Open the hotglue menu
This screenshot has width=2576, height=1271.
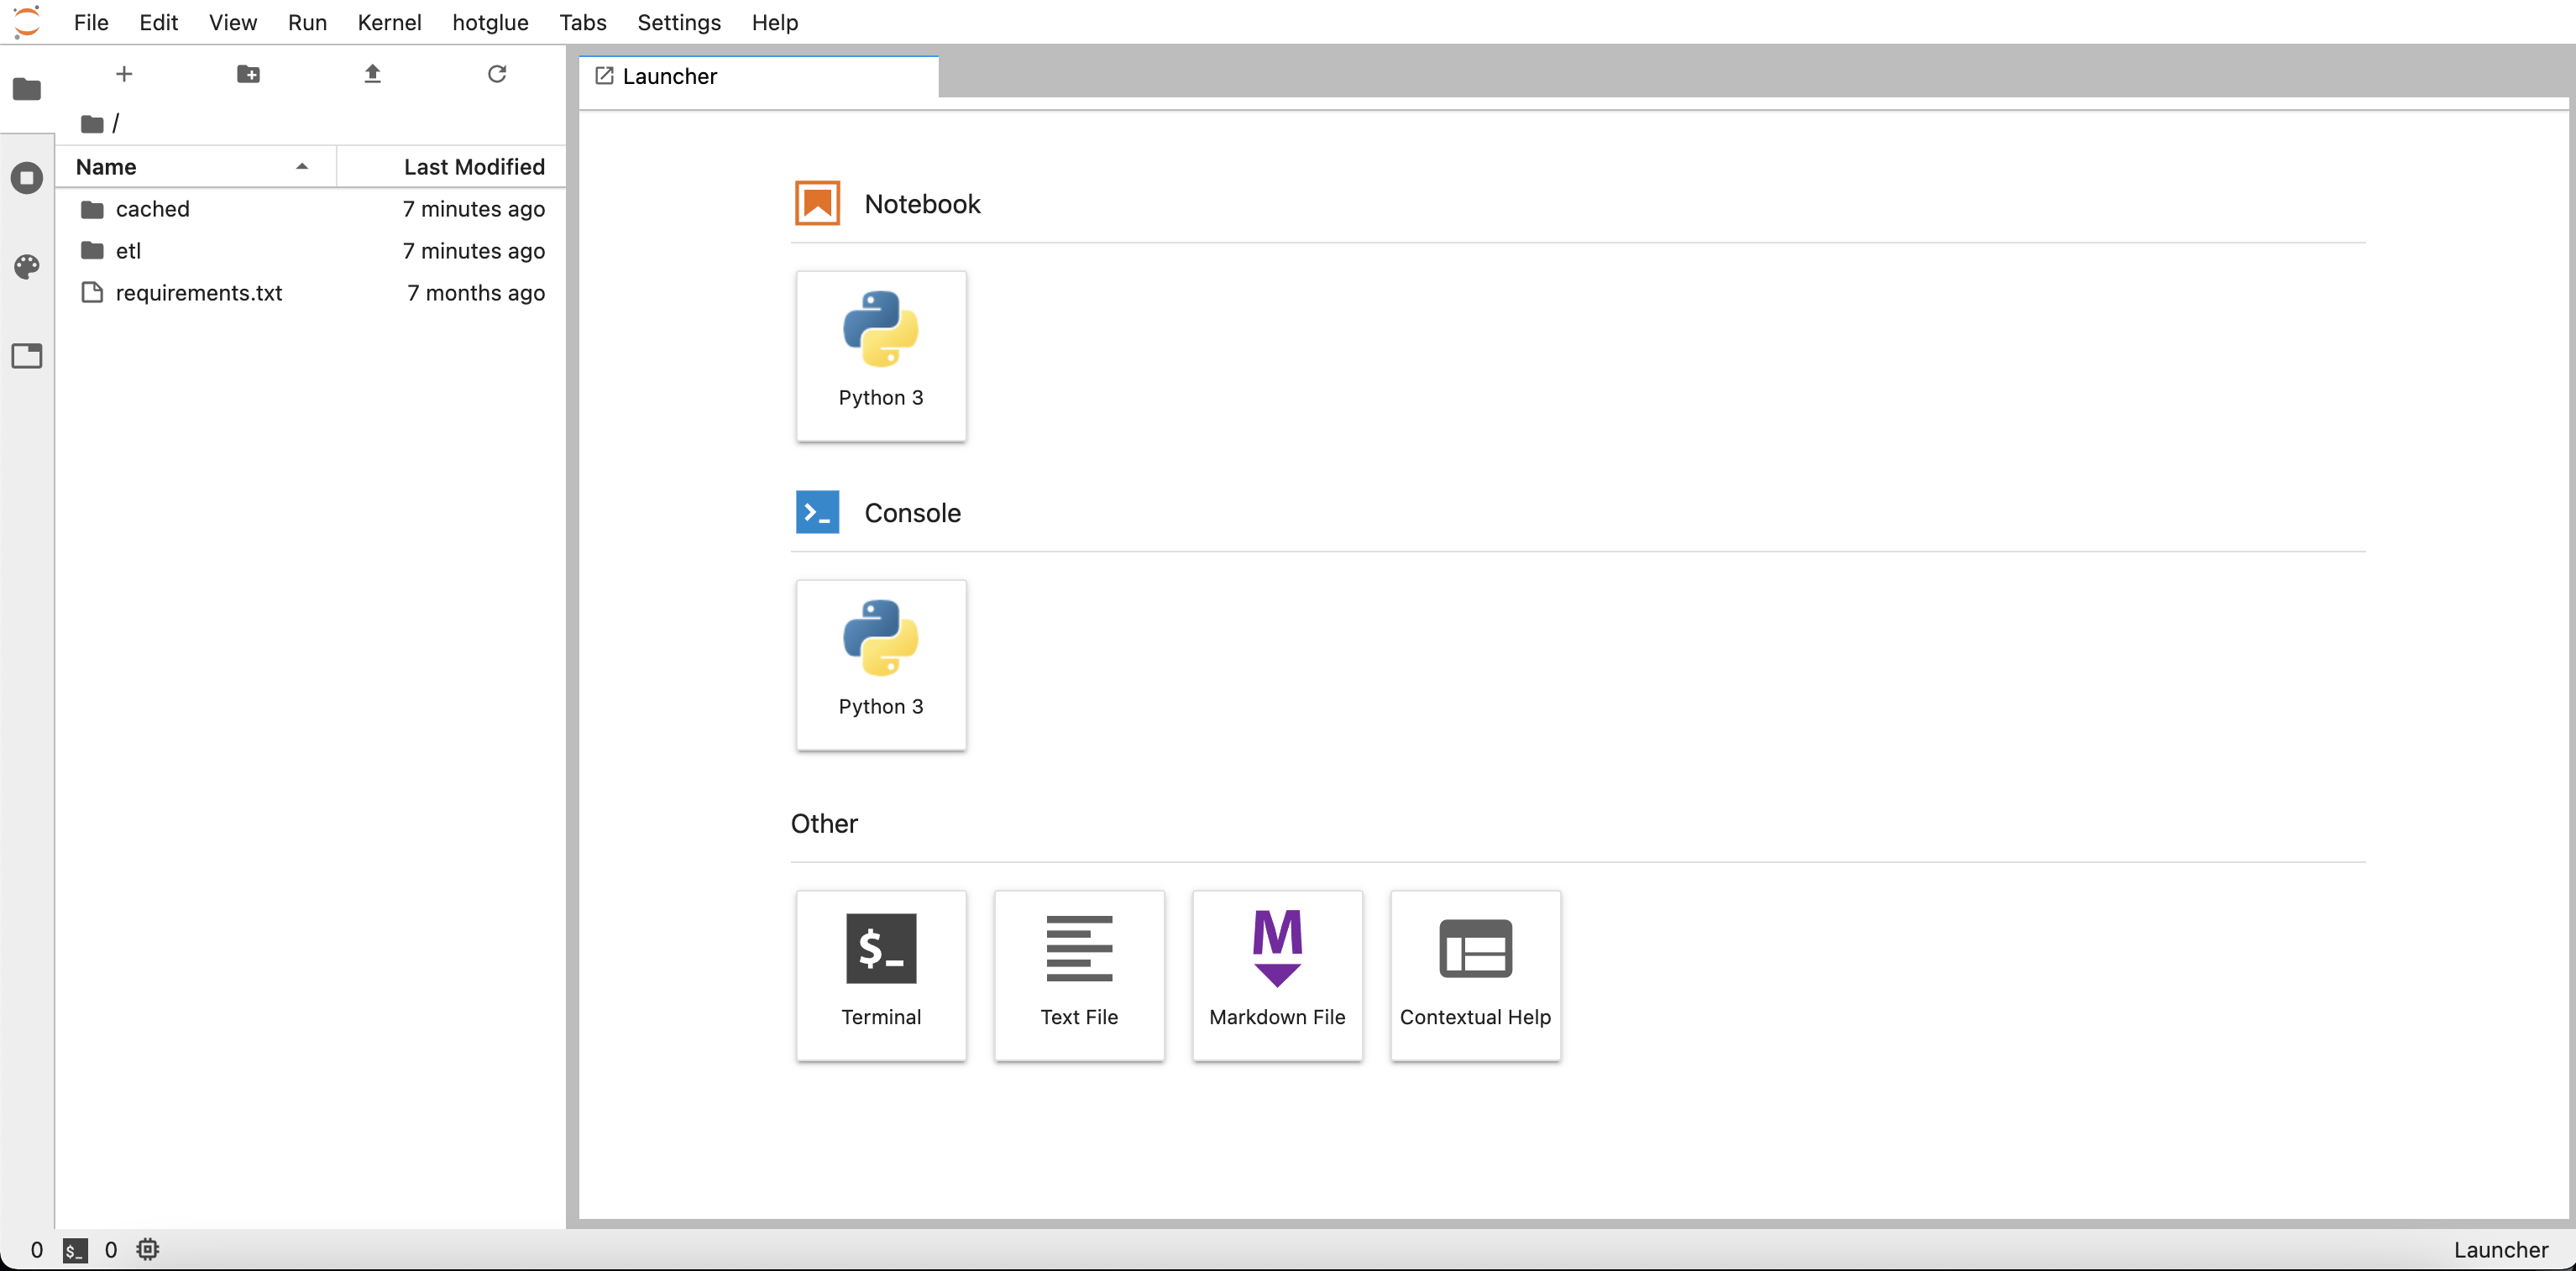click(490, 22)
